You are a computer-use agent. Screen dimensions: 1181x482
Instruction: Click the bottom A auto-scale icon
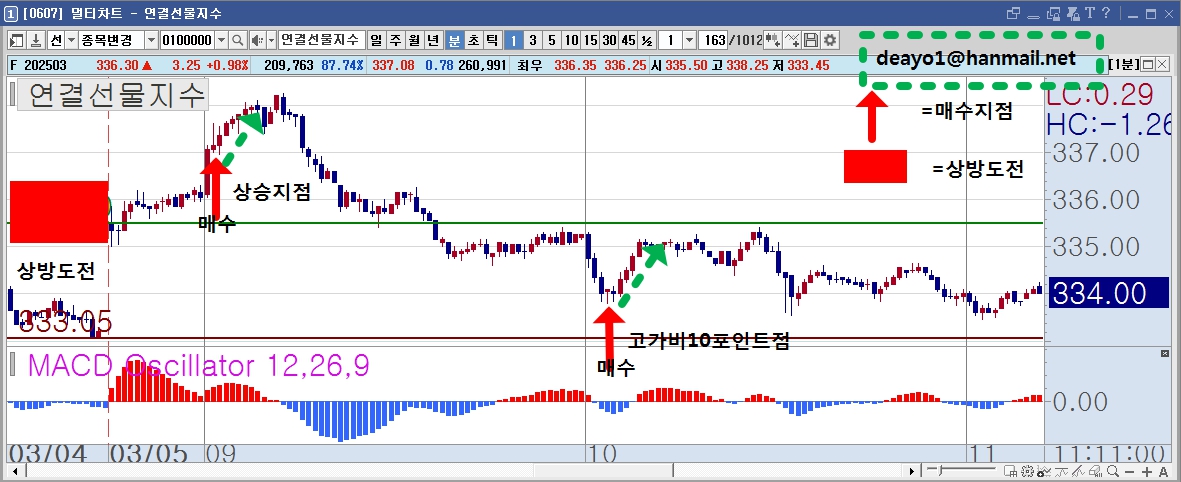(x=1164, y=472)
